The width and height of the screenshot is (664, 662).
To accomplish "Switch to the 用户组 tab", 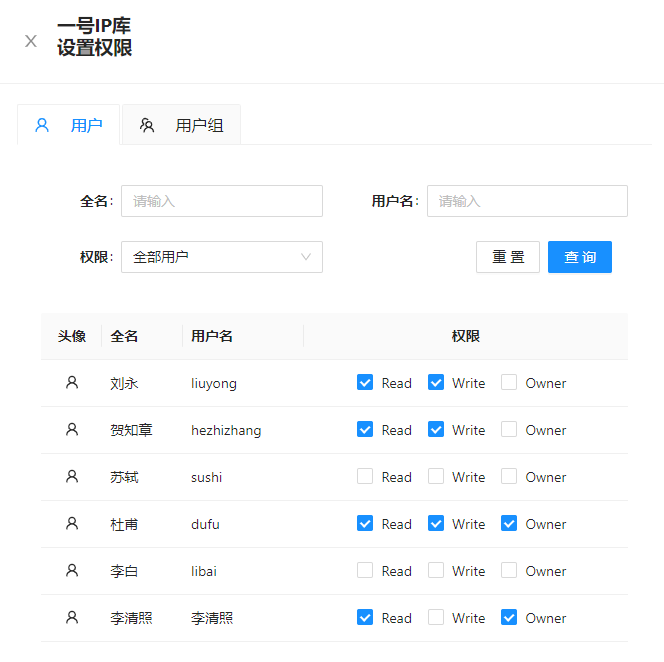I will click(x=181, y=125).
